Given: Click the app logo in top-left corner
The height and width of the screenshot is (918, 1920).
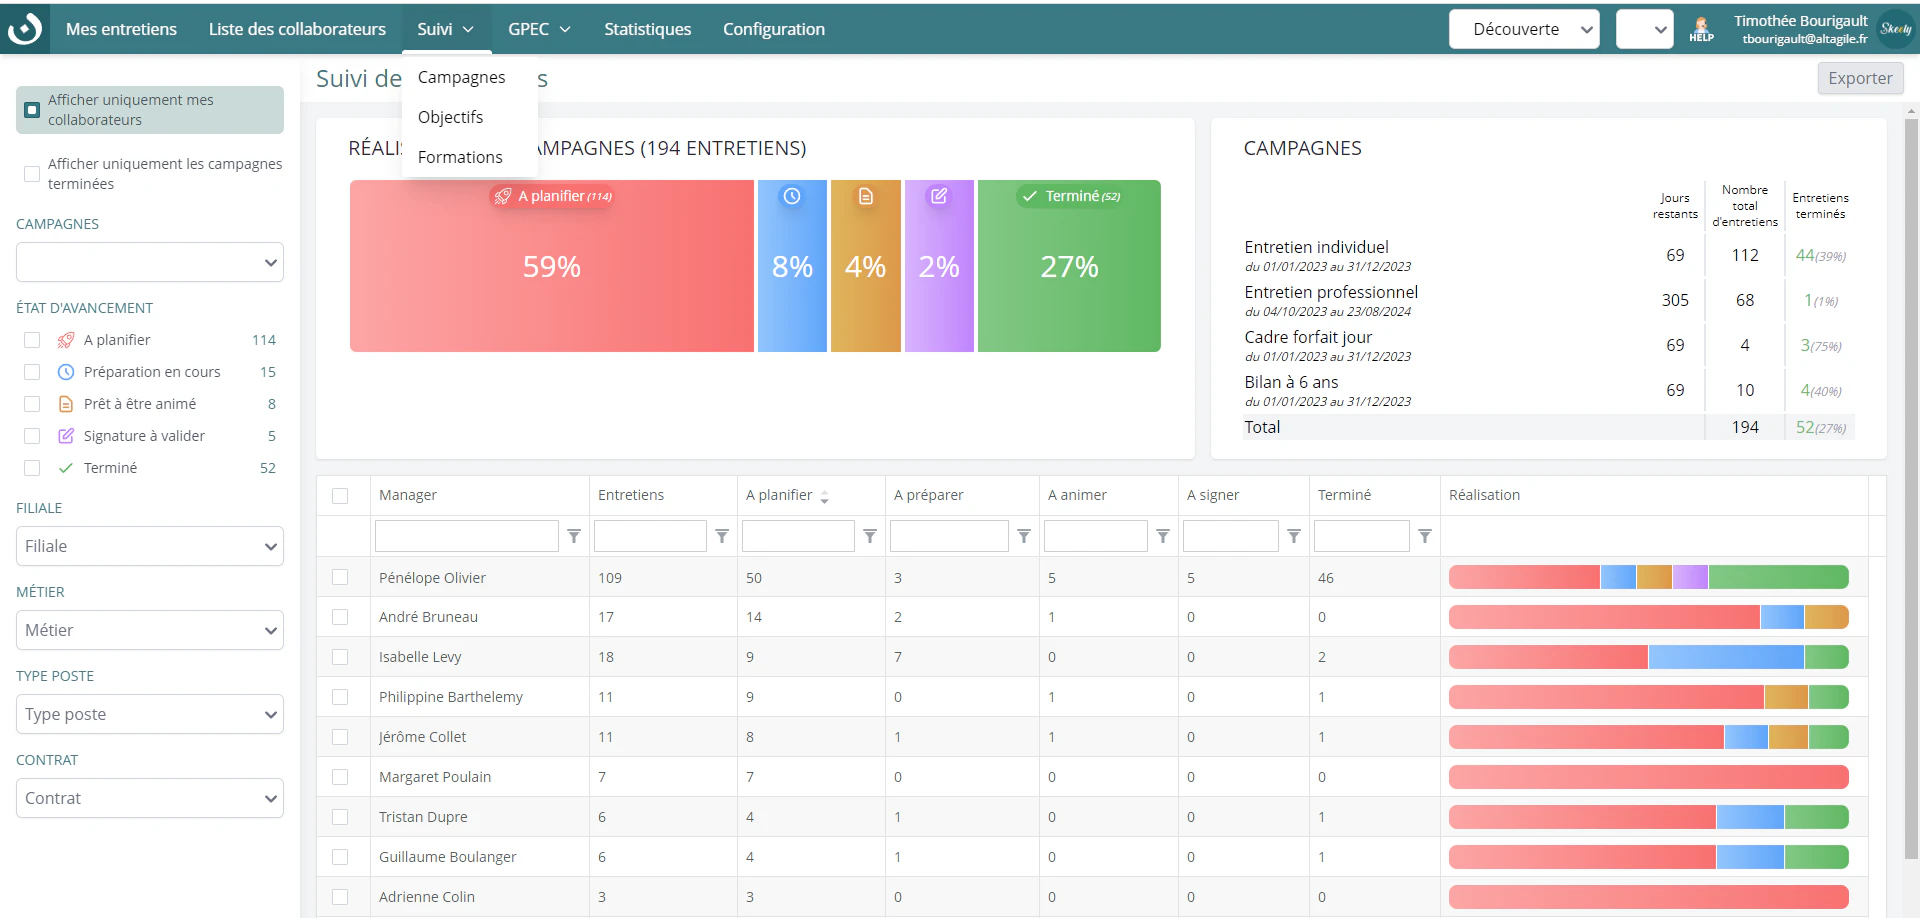Looking at the screenshot, I should (24, 28).
